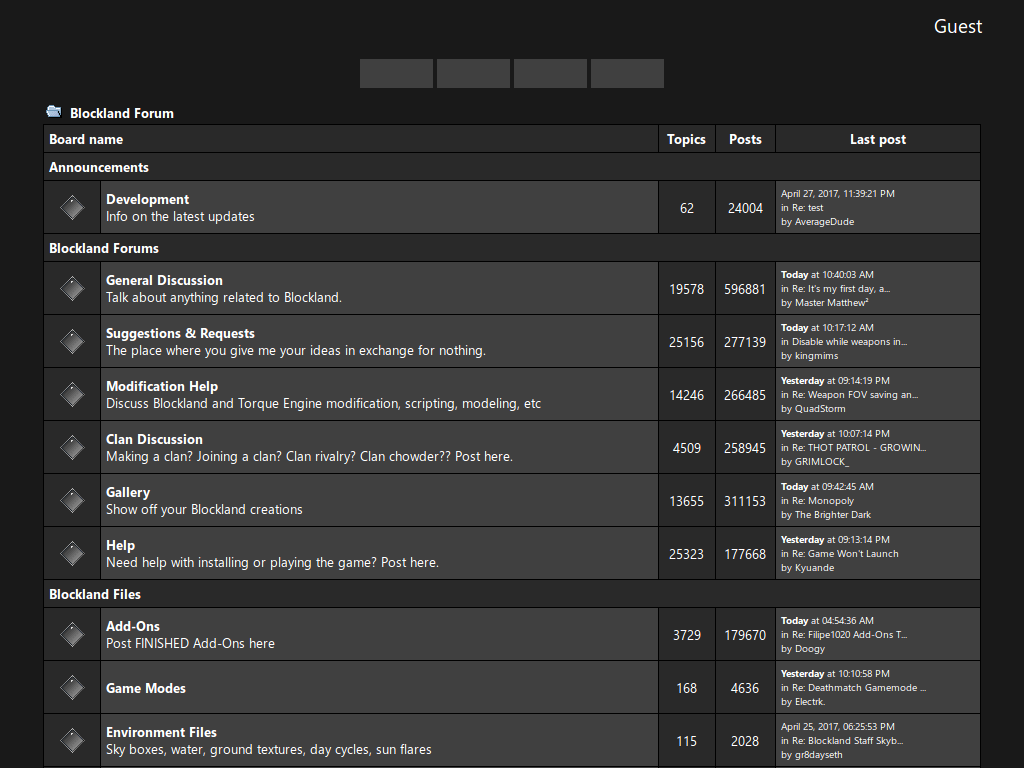
Task: Select the leftmost navigation bar button
Action: pos(396,73)
